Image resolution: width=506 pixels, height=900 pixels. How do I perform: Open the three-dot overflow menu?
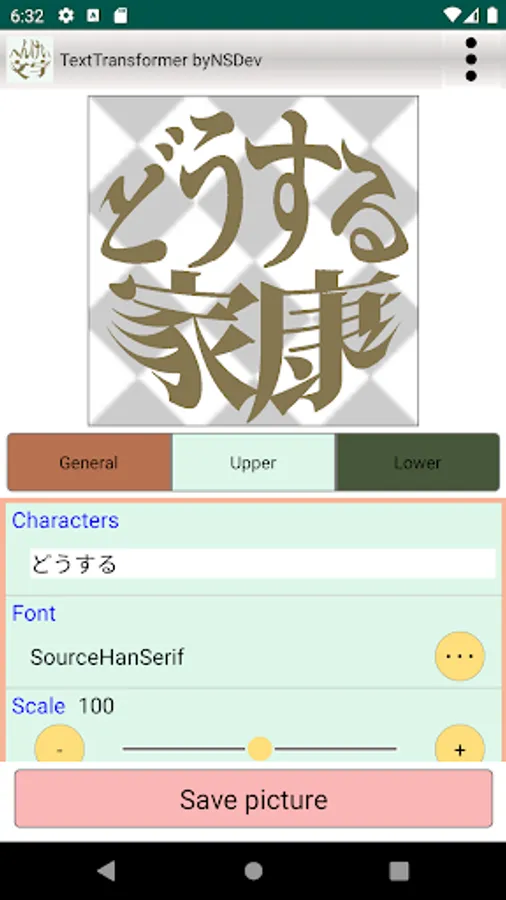(x=471, y=60)
